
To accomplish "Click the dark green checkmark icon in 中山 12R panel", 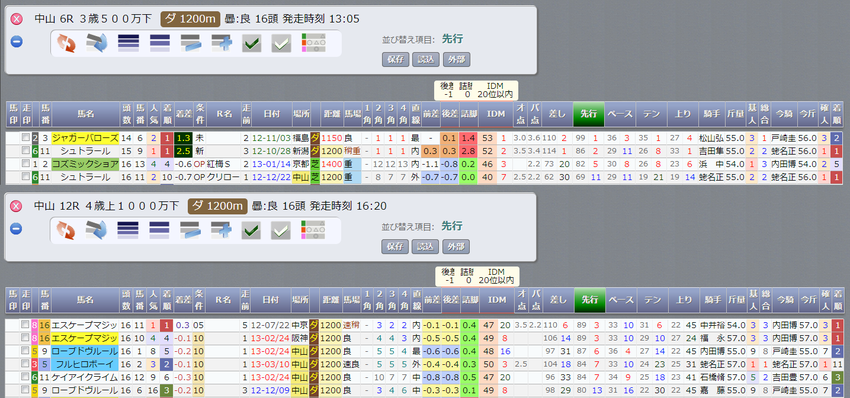I will tap(252, 230).
